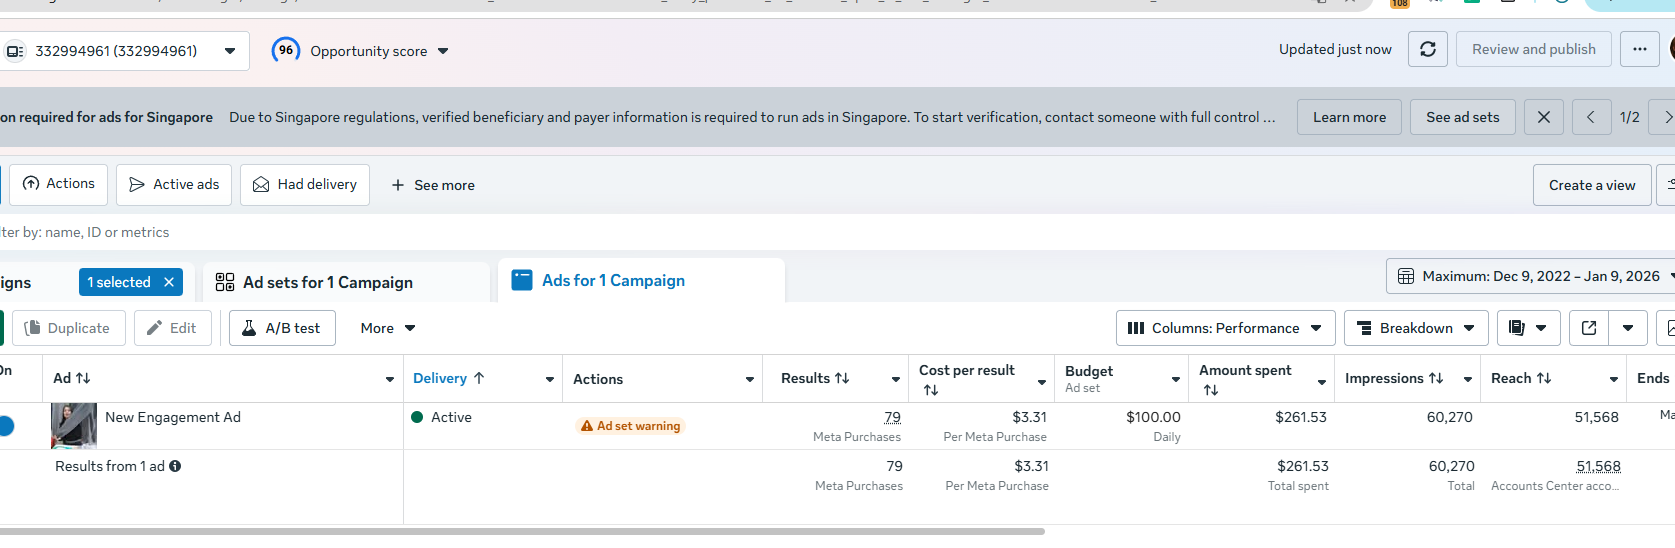Toggle the New Engagement Ad on/off switch
The height and width of the screenshot is (548, 1675).
[5, 426]
